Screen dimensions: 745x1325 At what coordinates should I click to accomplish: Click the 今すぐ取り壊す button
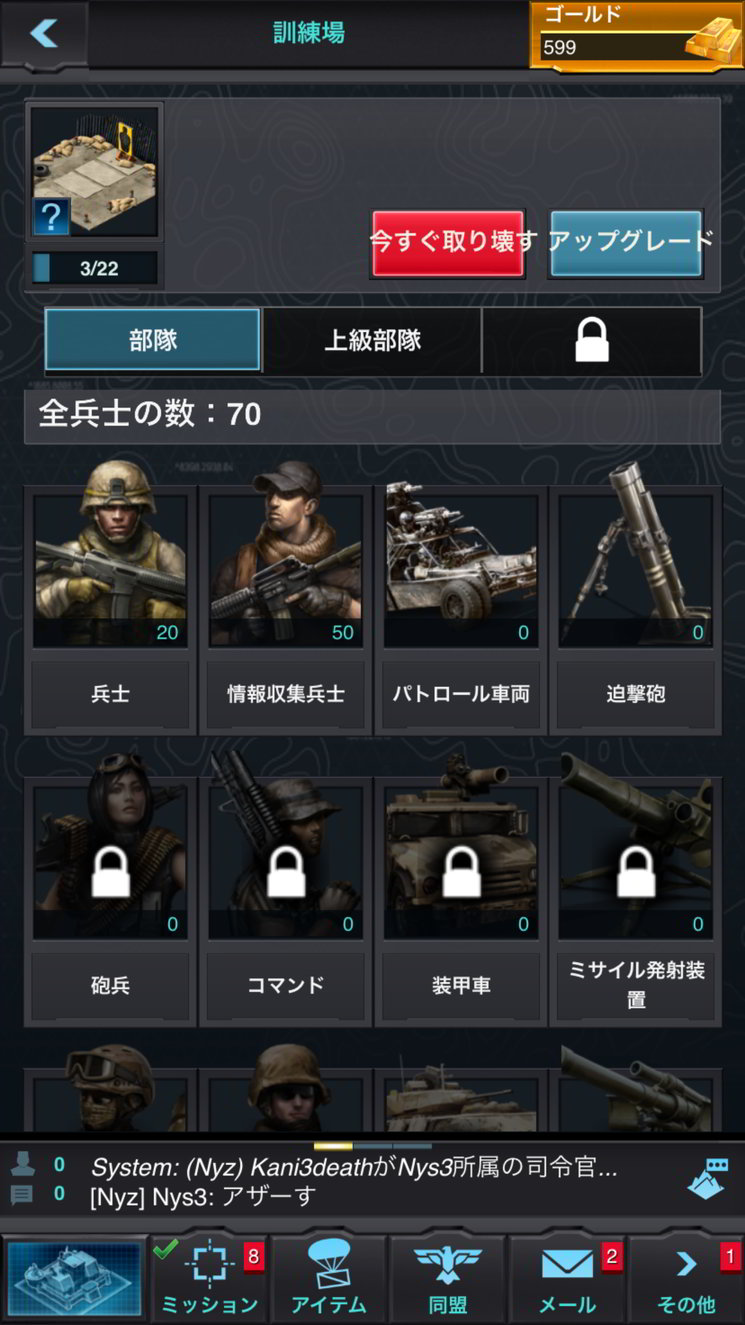click(x=448, y=243)
